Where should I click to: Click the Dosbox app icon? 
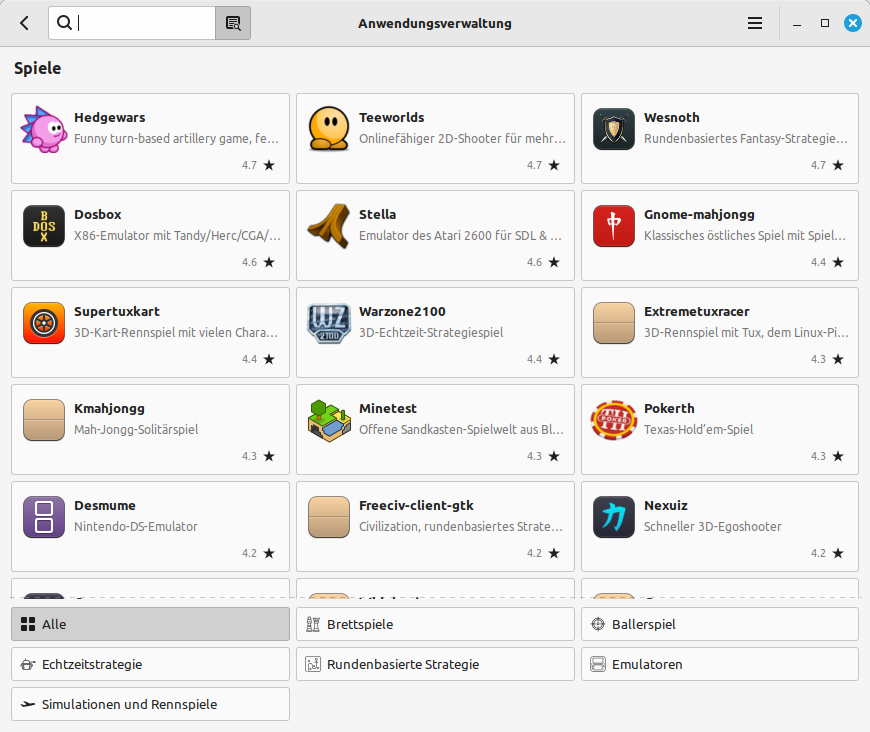point(43,226)
